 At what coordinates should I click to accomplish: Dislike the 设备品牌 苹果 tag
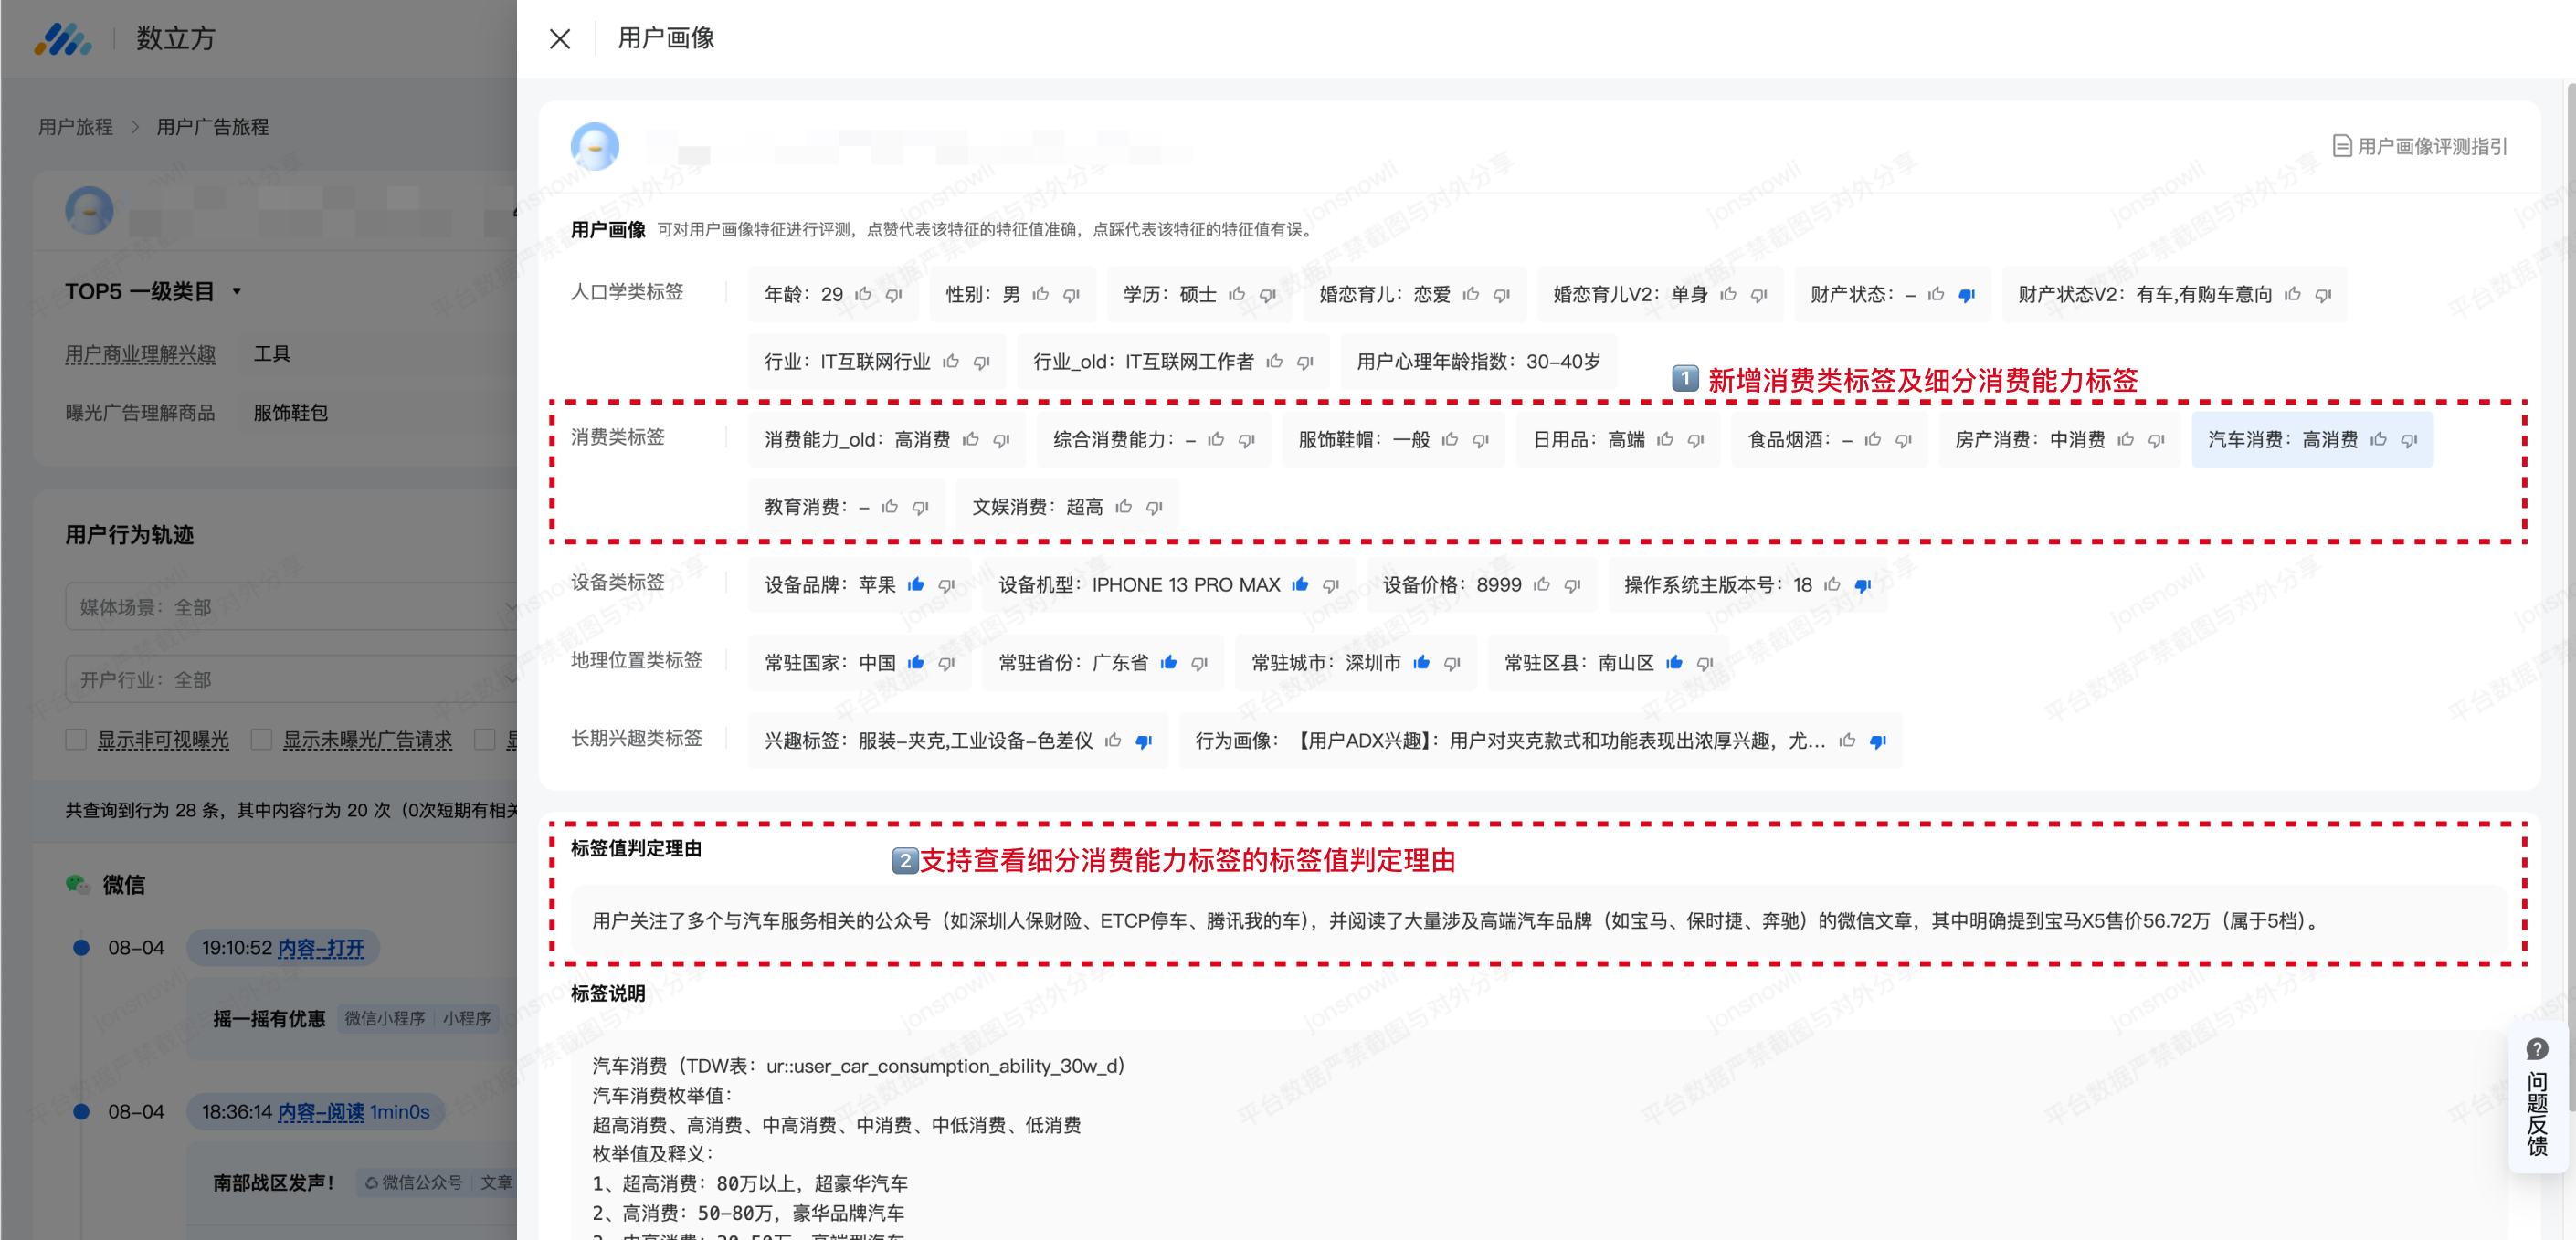point(946,585)
